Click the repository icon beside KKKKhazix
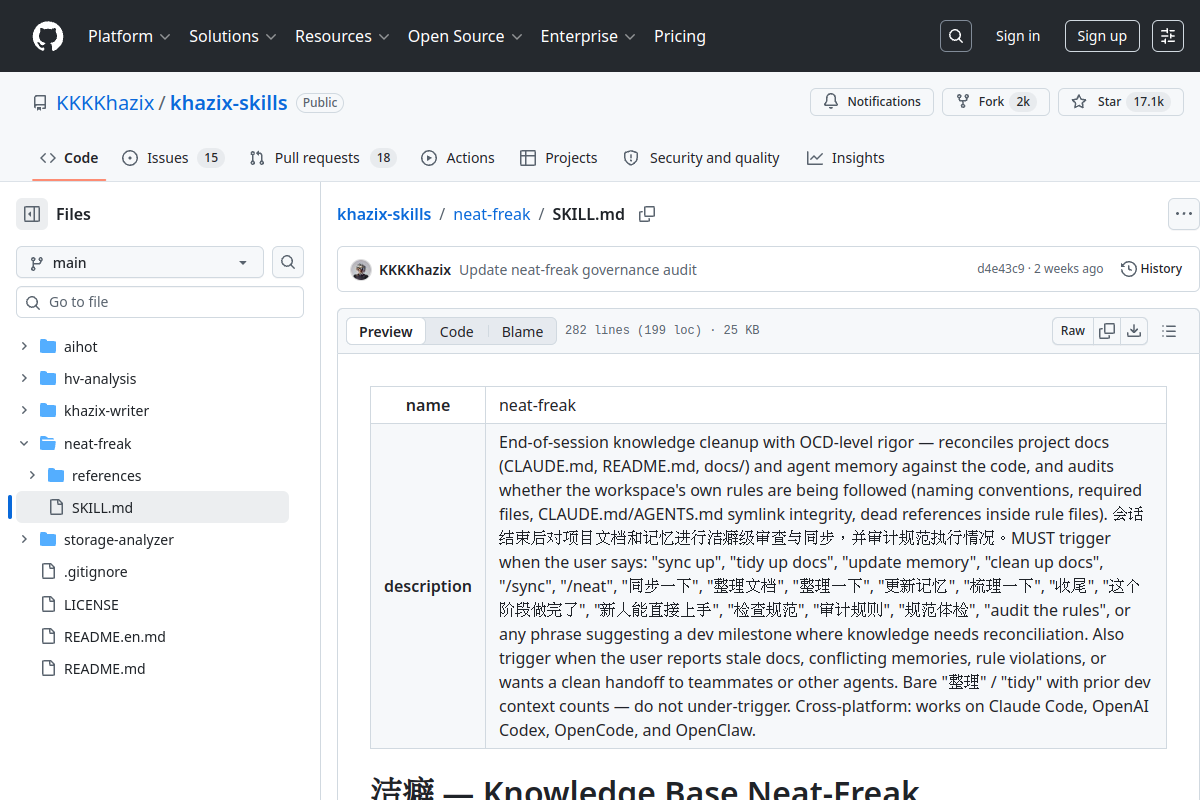Image resolution: width=1200 pixels, height=800 pixels. 40,103
